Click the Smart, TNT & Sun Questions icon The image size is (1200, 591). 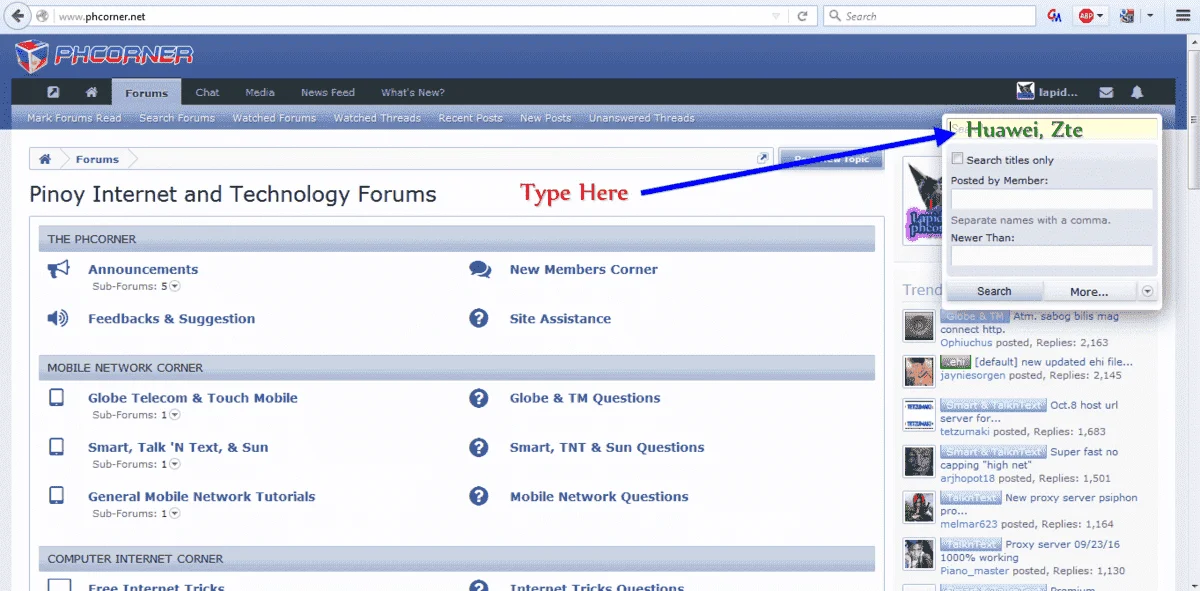(479, 447)
